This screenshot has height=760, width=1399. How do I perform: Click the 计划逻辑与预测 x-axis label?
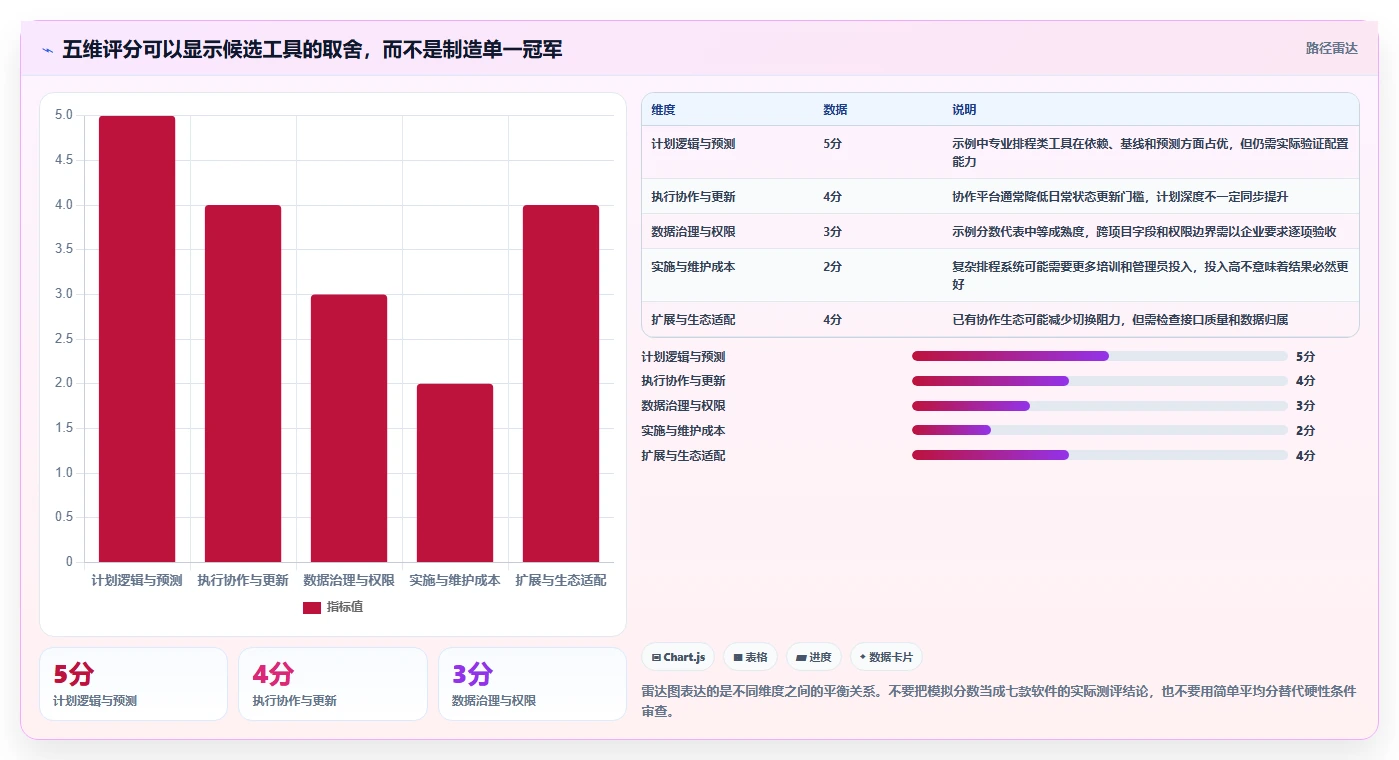point(137,580)
